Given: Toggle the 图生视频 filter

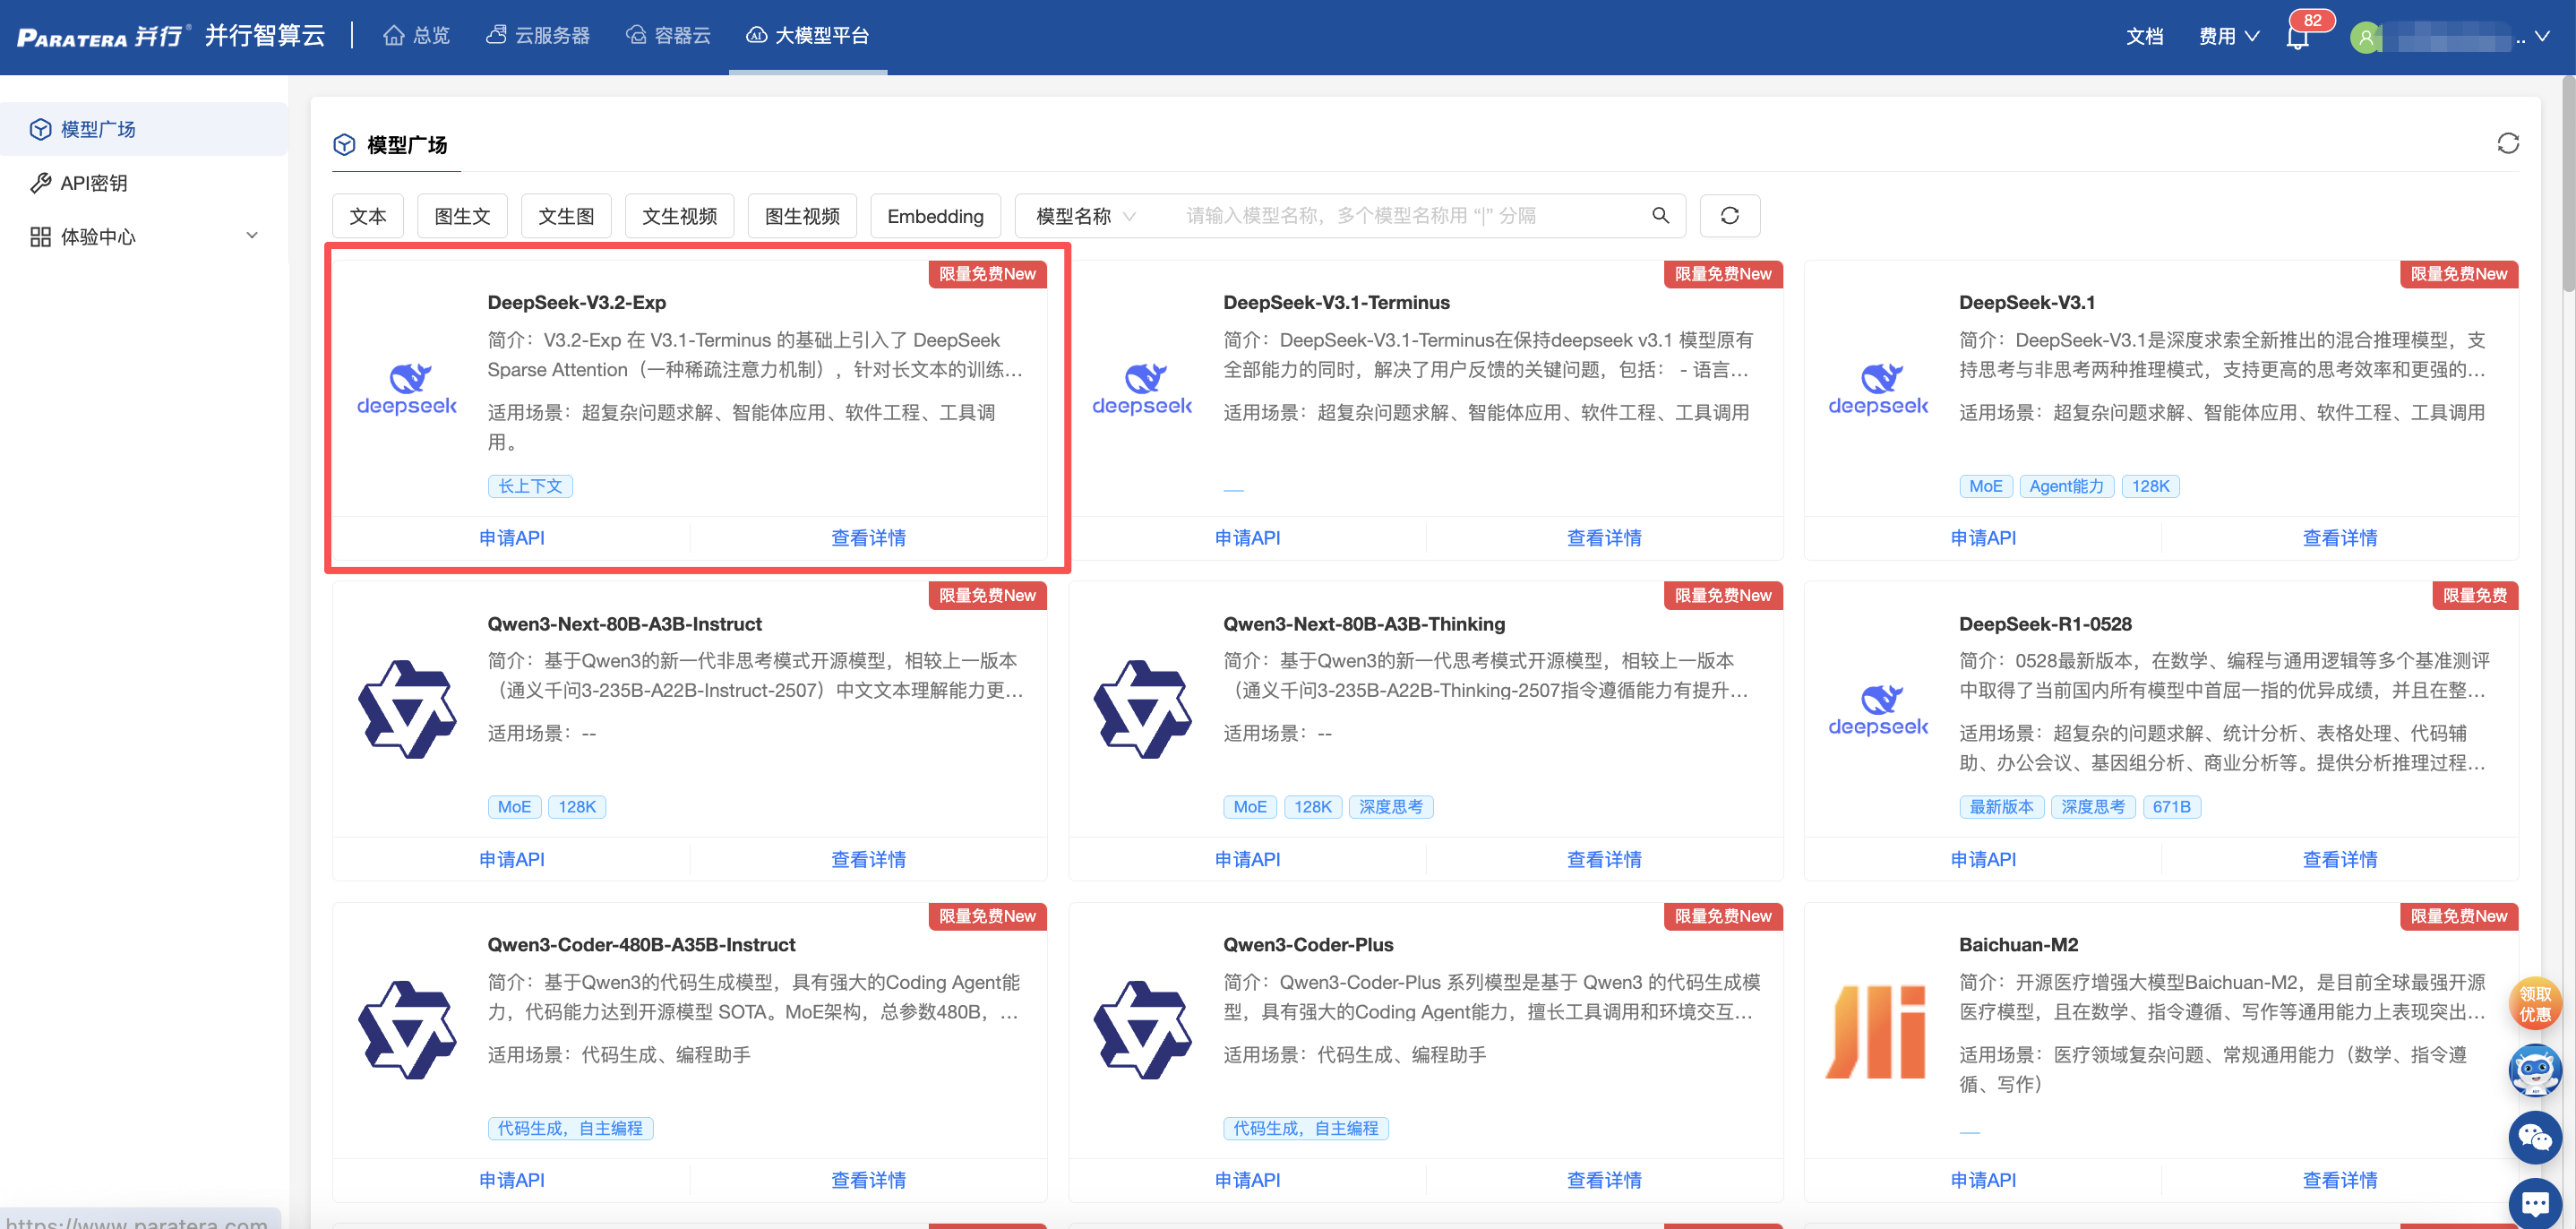Looking at the screenshot, I should point(802,216).
